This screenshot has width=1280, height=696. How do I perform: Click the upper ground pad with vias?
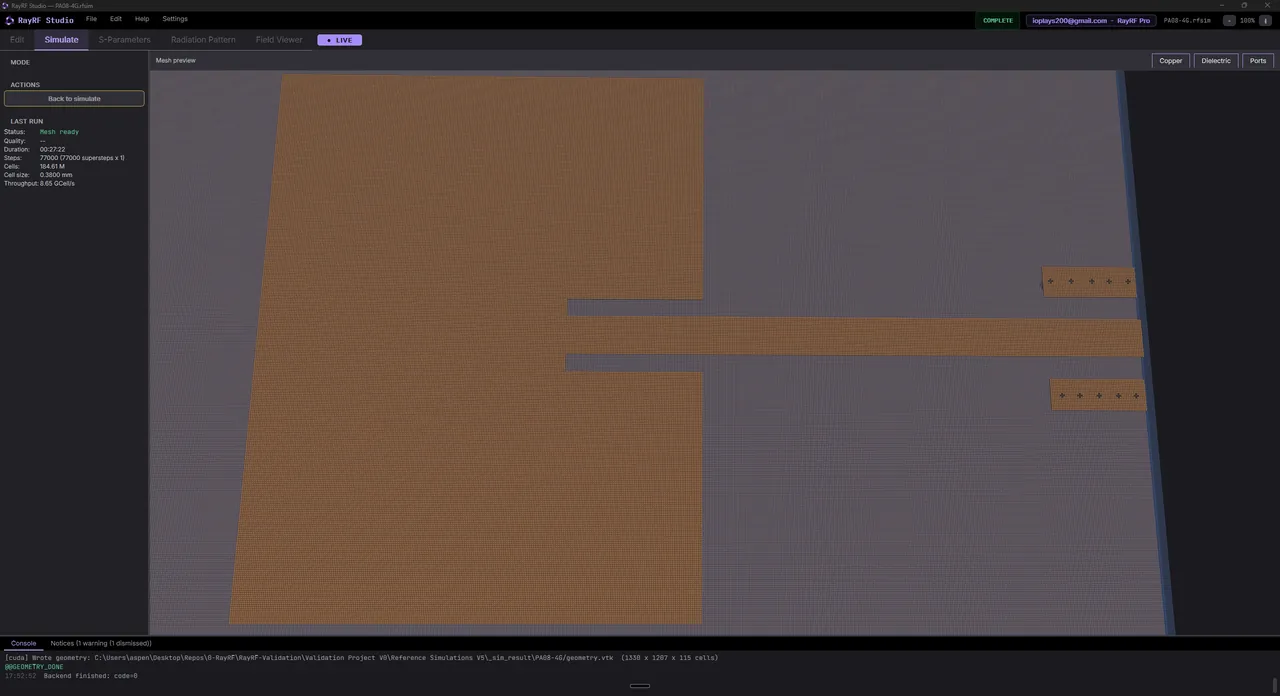click(1089, 281)
